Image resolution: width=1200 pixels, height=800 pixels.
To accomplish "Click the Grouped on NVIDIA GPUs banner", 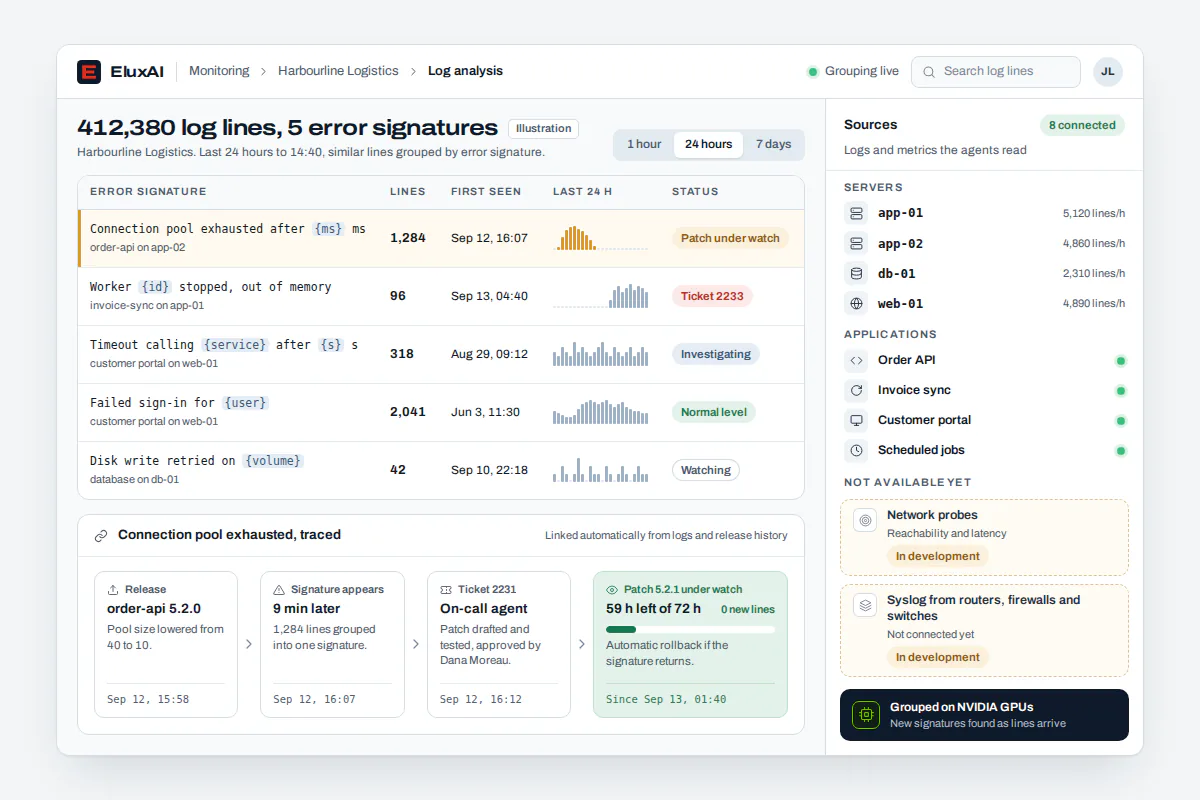I will 984,715.
